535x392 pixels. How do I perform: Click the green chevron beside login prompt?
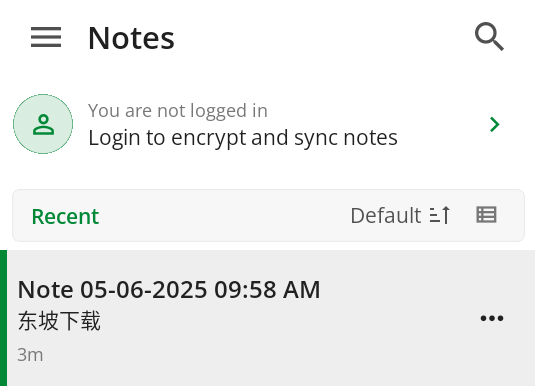click(494, 124)
